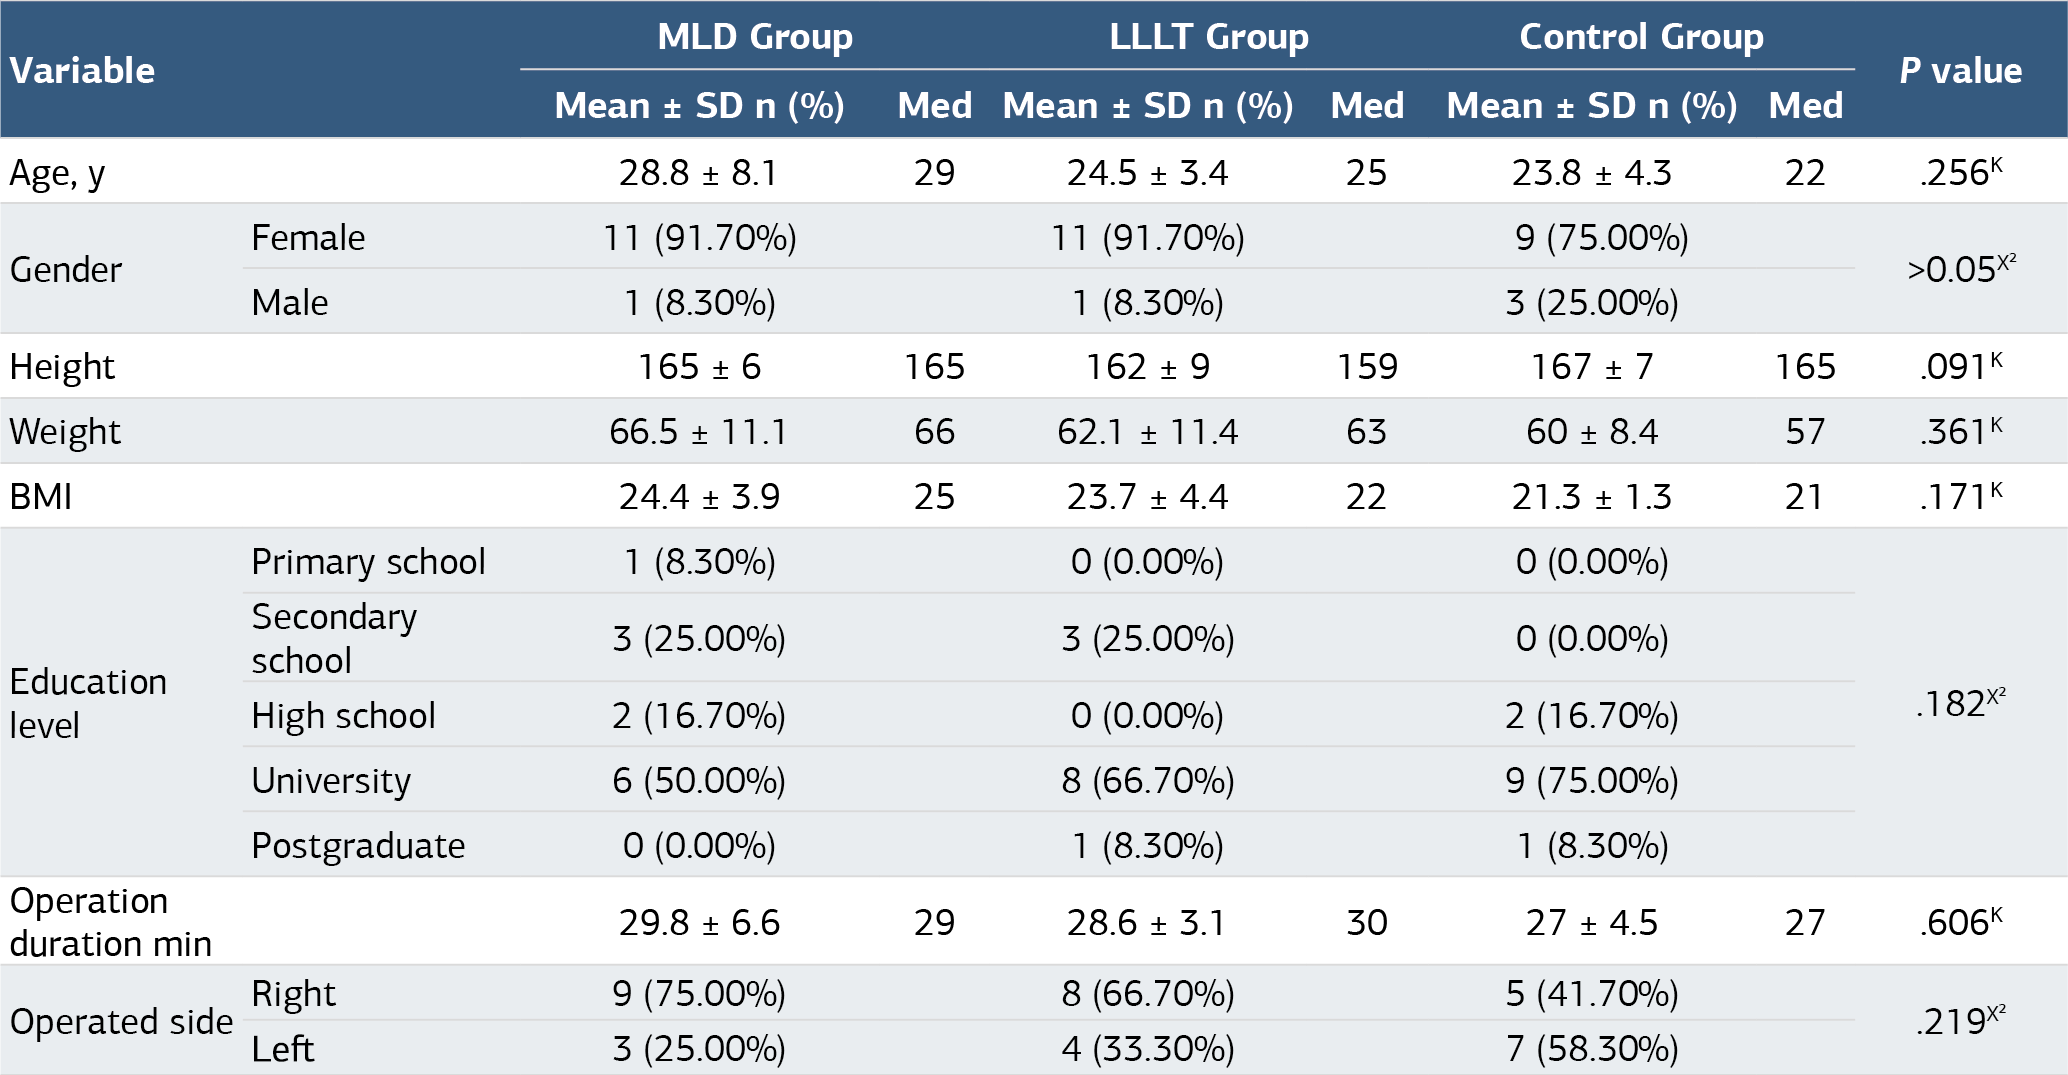Click the BMI row label
Screen dimensions: 2068x1075
click(x=41, y=497)
